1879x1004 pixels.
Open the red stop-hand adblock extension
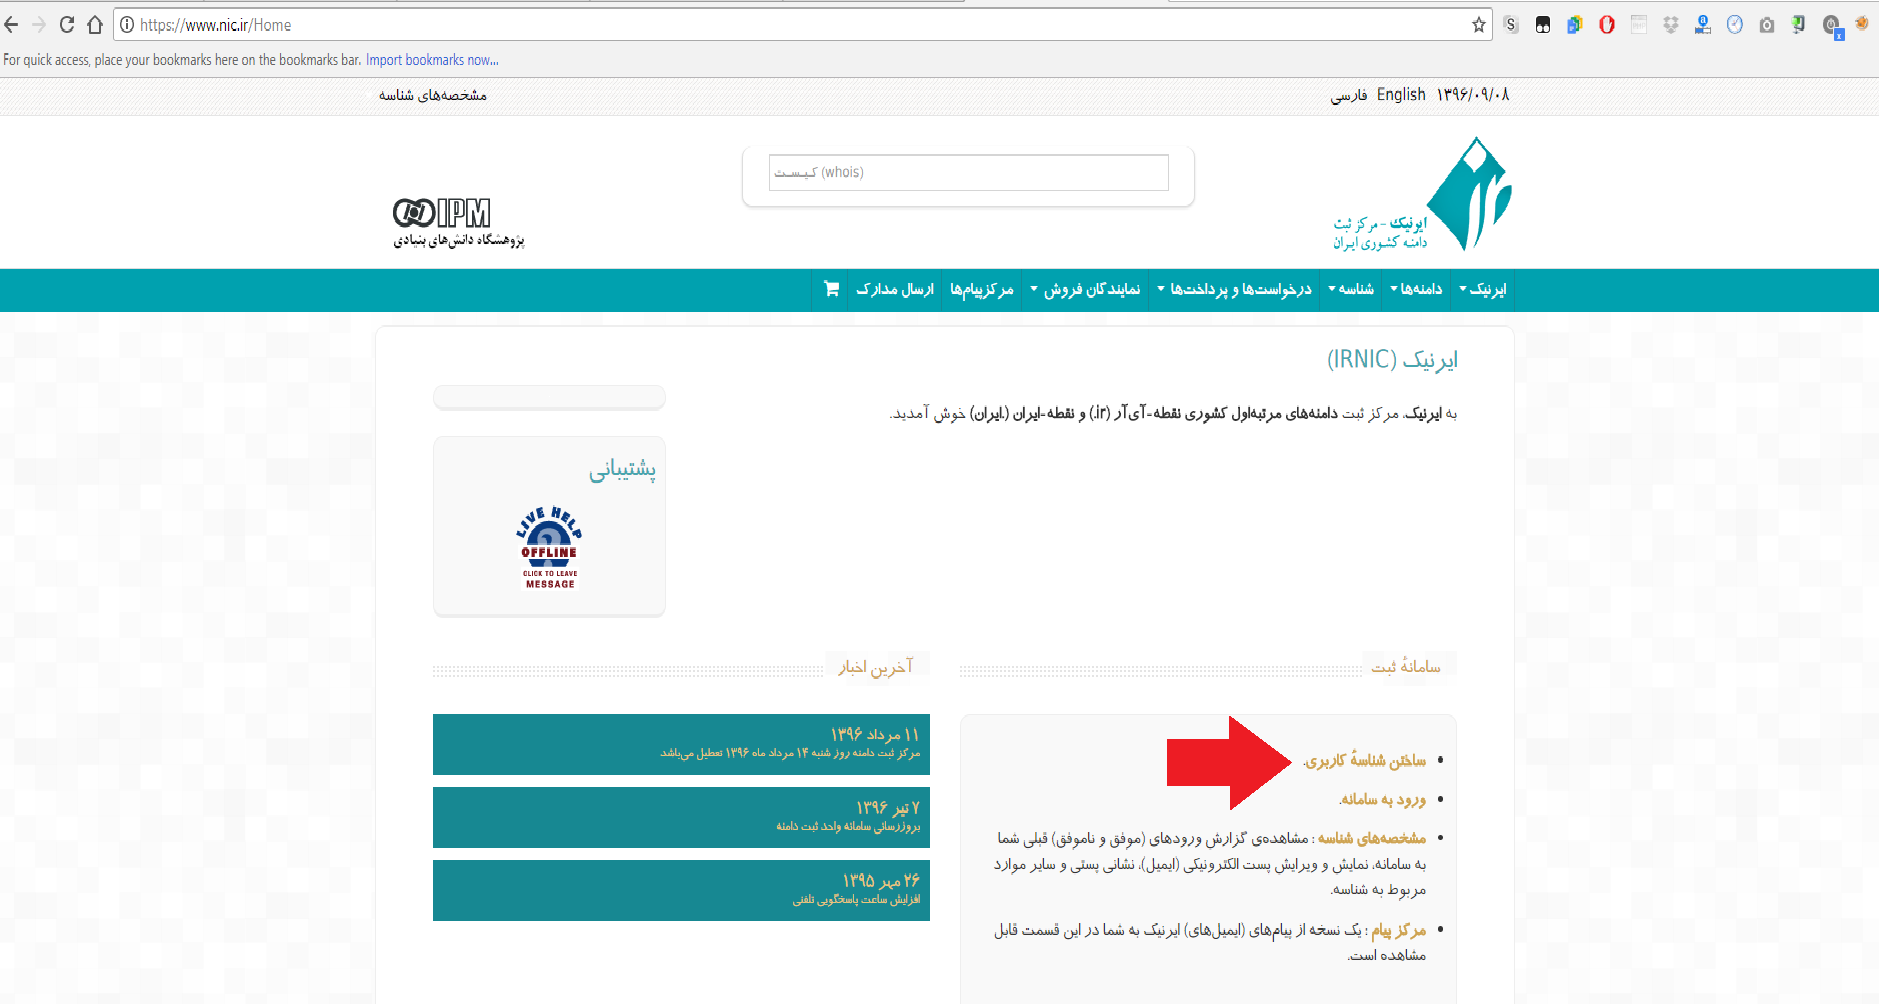click(x=1607, y=25)
